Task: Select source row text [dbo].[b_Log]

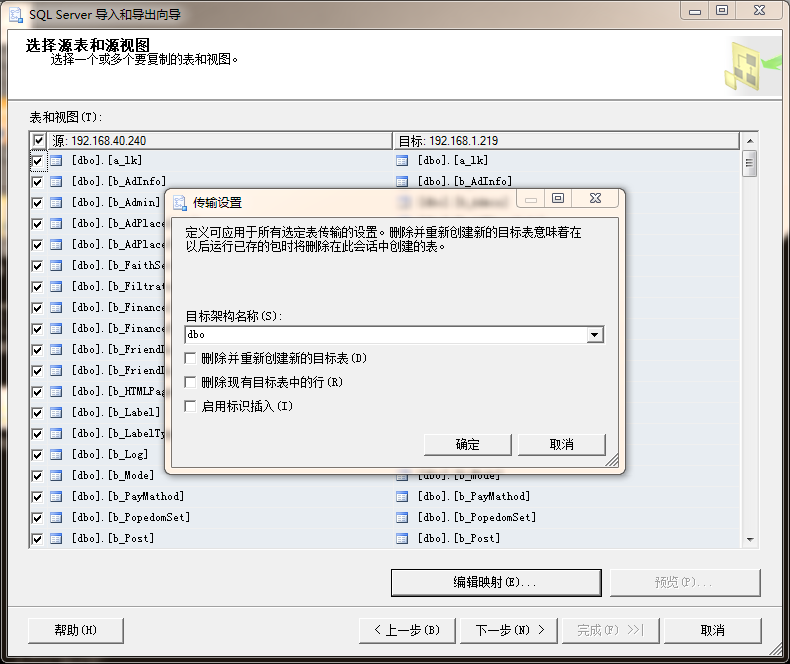Action: pyautogui.click(x=110, y=454)
